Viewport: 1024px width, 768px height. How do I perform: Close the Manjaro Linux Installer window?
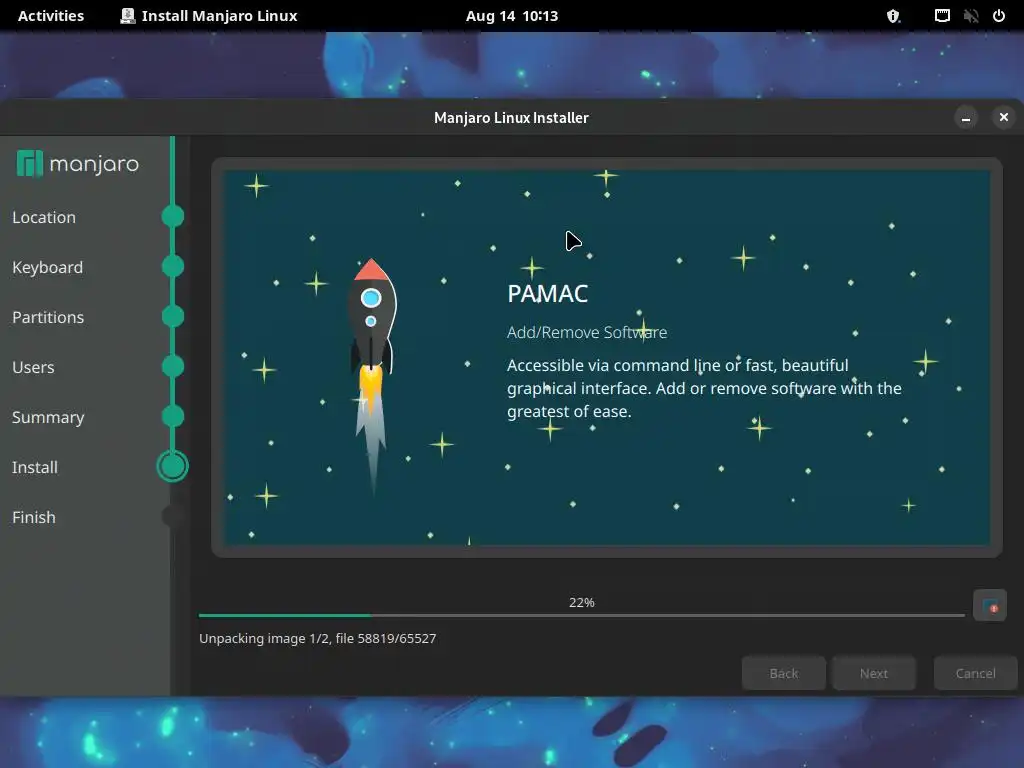point(1004,117)
